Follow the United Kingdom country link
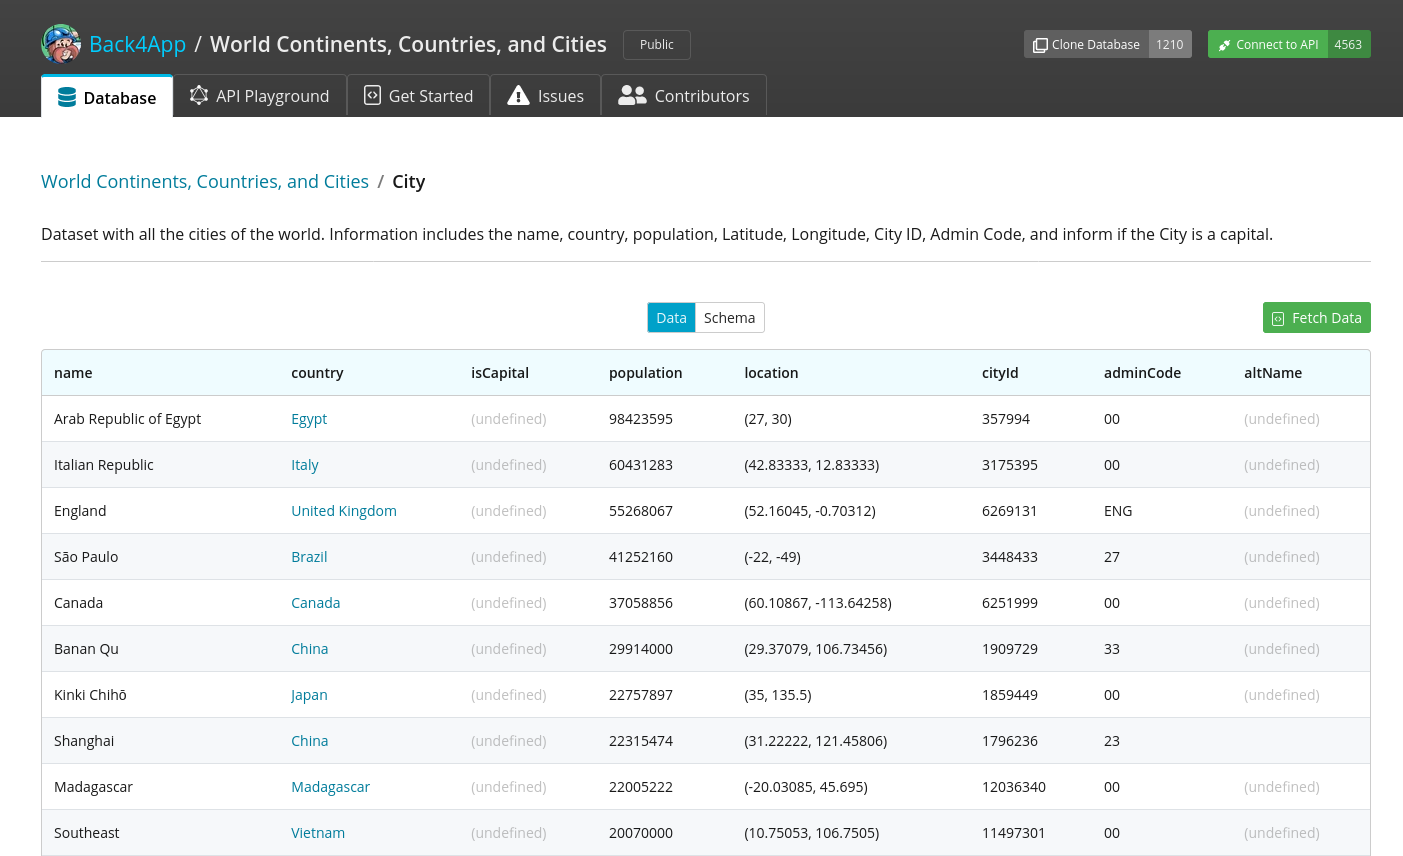This screenshot has width=1403, height=856. [x=344, y=510]
